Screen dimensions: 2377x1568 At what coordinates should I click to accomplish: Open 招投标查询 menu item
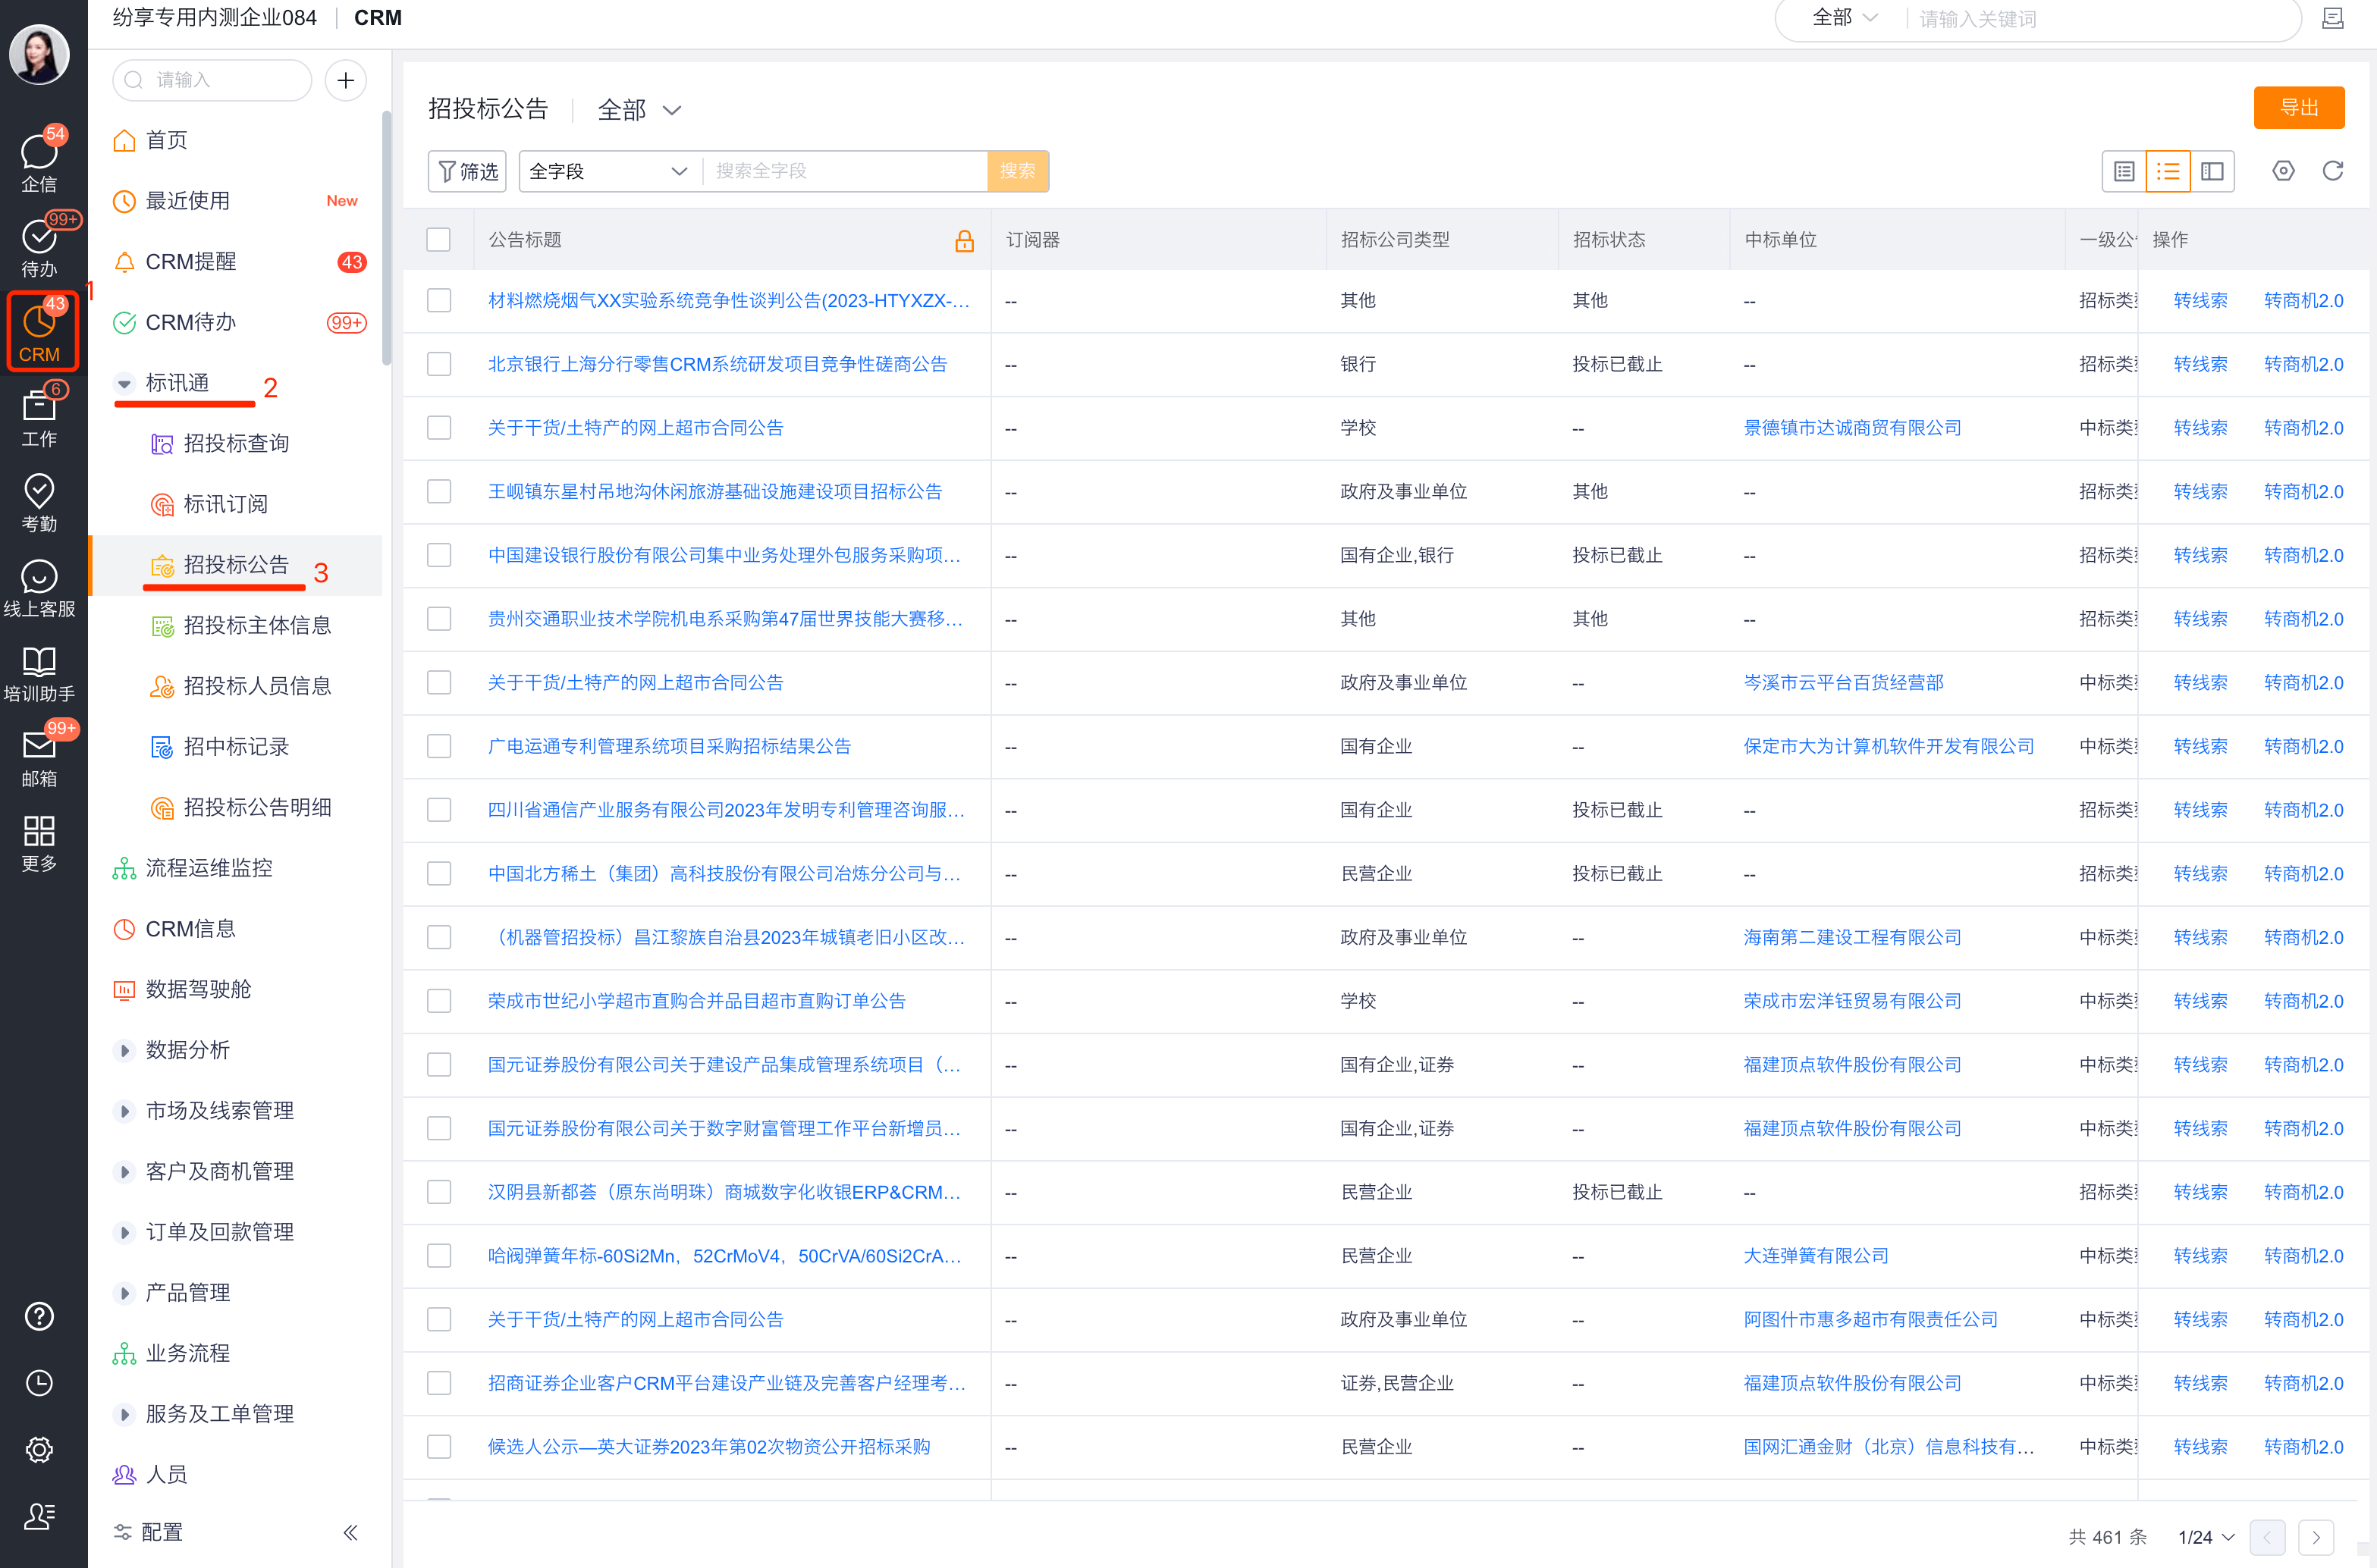tap(236, 443)
